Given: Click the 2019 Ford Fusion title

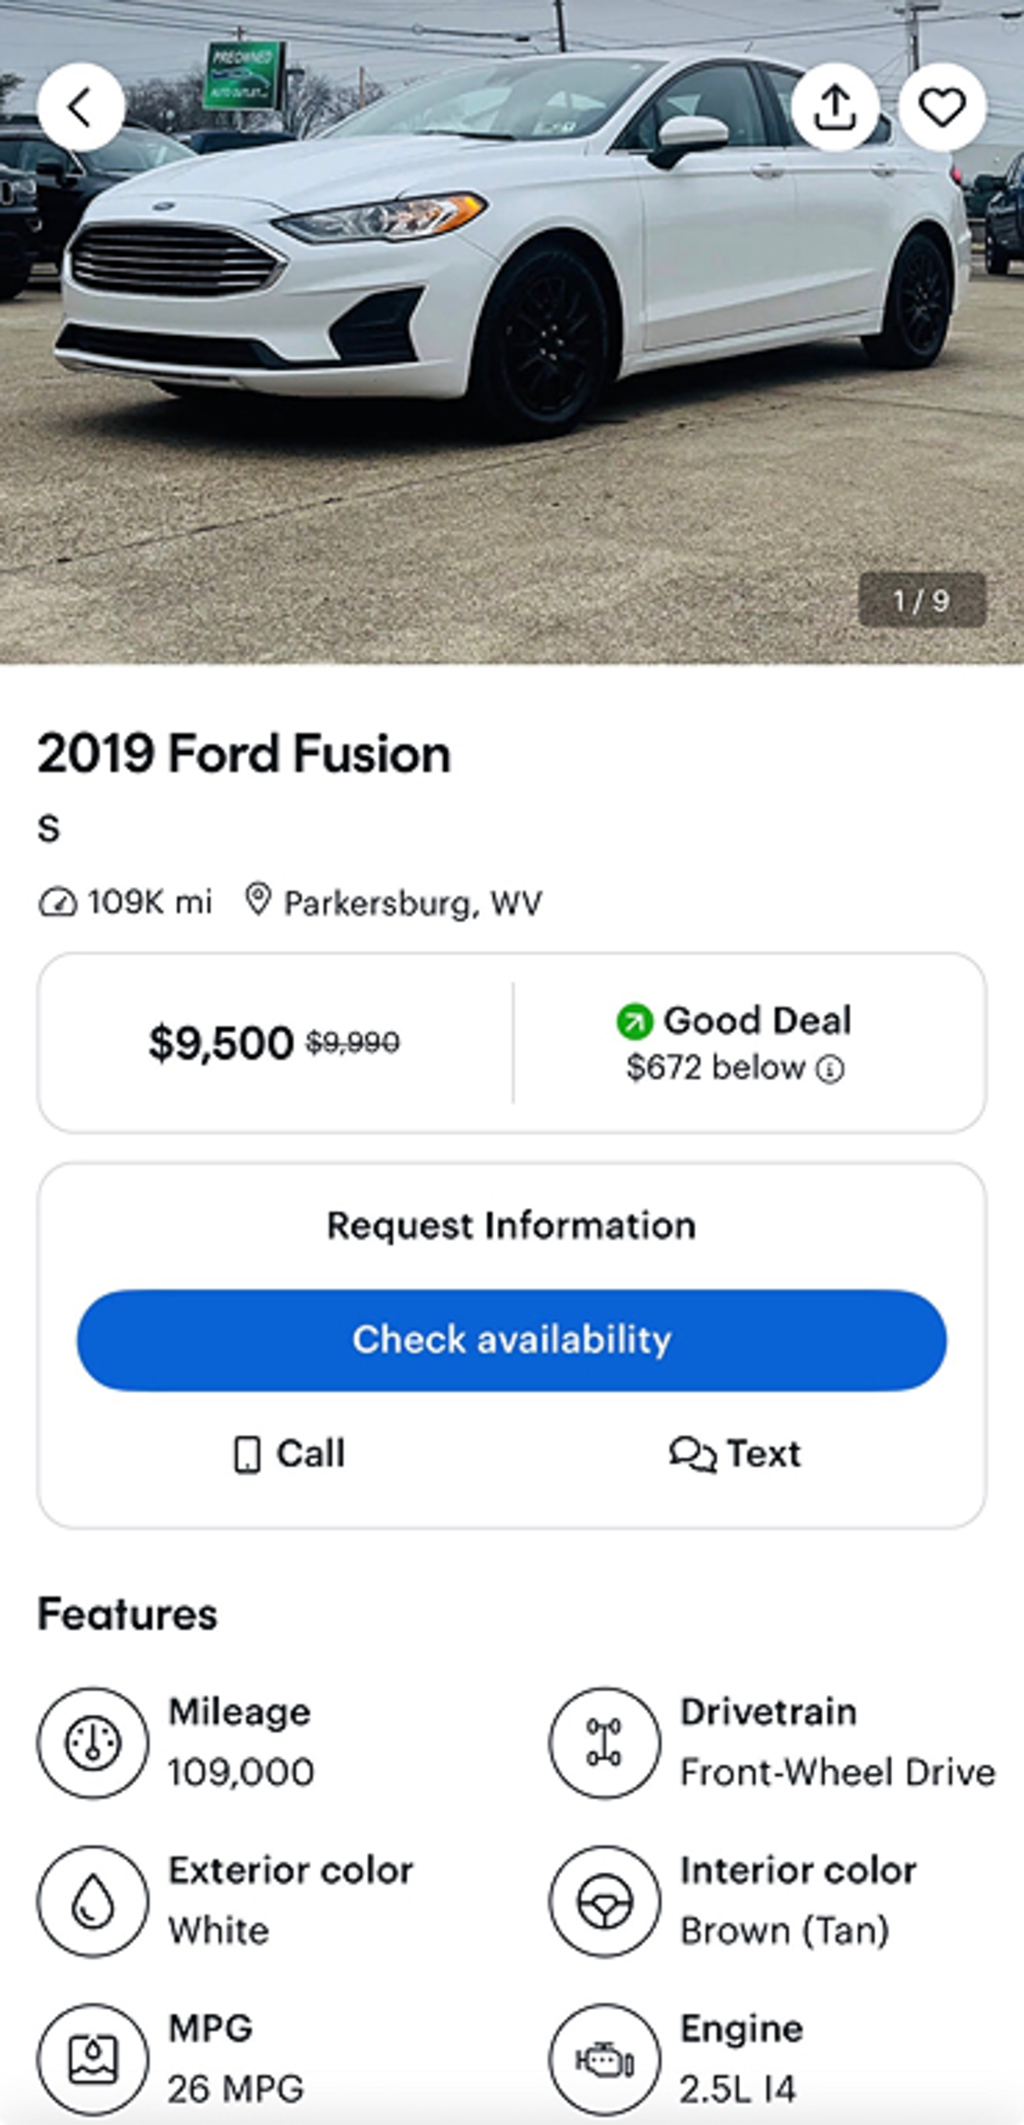Looking at the screenshot, I should tap(244, 754).
